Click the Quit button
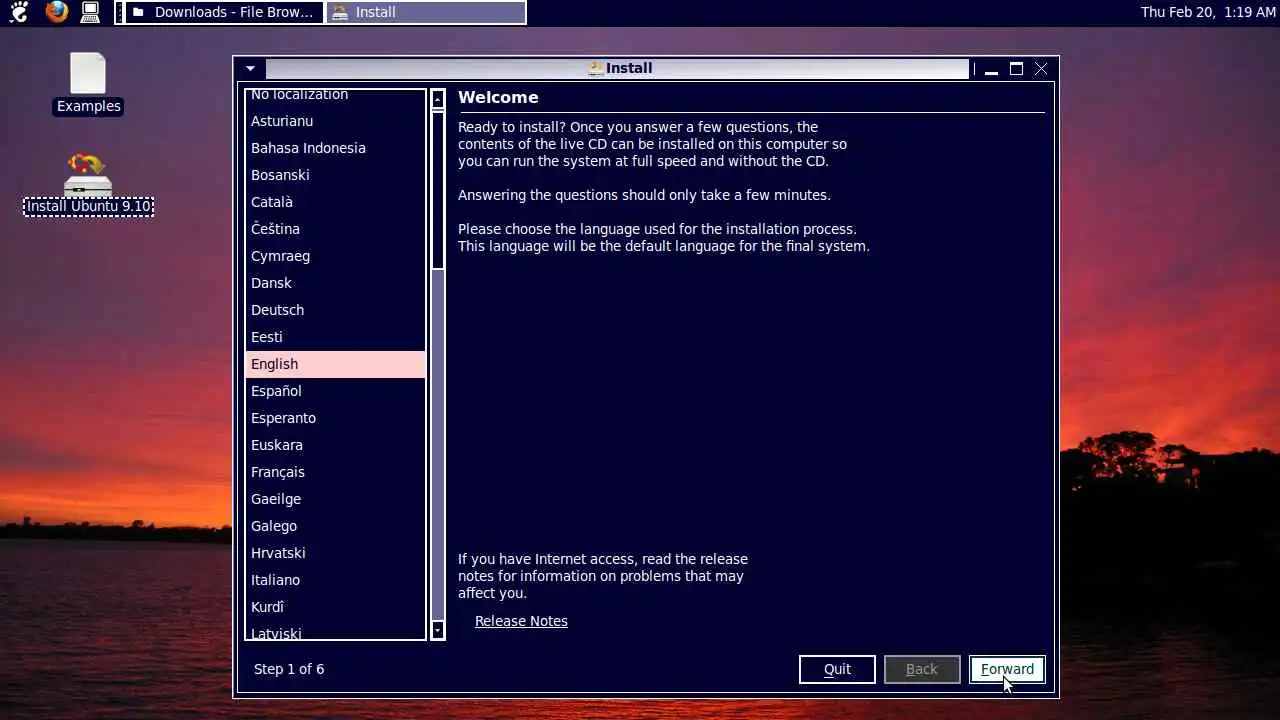The width and height of the screenshot is (1280, 720). [837, 669]
